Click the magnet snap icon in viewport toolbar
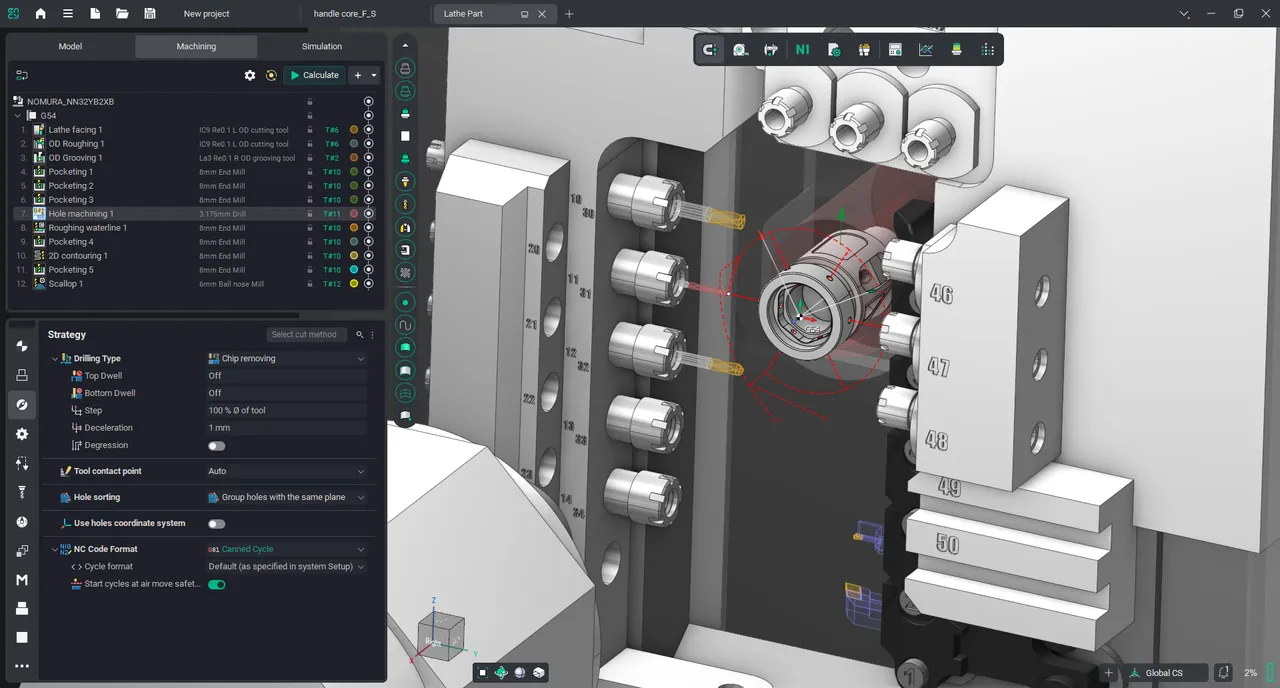Screen dimensions: 1280x688 (x=710, y=49)
